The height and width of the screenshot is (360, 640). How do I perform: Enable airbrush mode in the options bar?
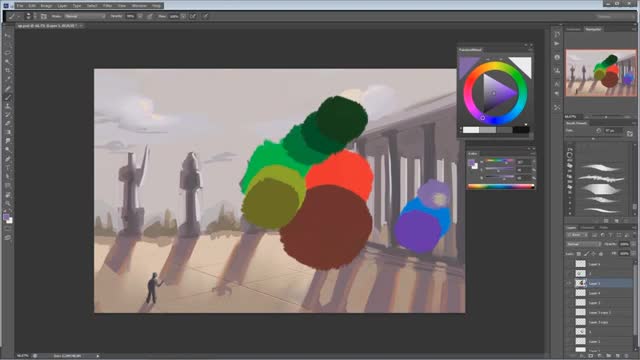click(x=193, y=16)
